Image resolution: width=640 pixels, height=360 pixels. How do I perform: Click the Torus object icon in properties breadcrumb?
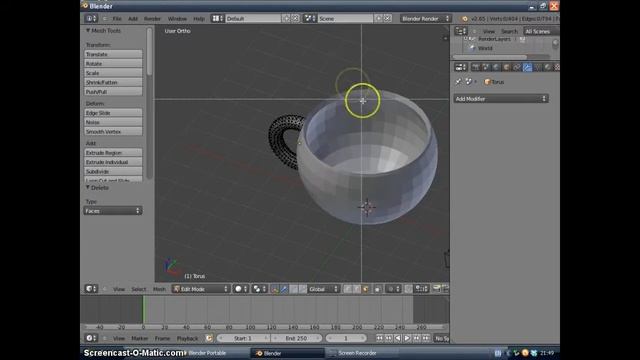point(487,82)
